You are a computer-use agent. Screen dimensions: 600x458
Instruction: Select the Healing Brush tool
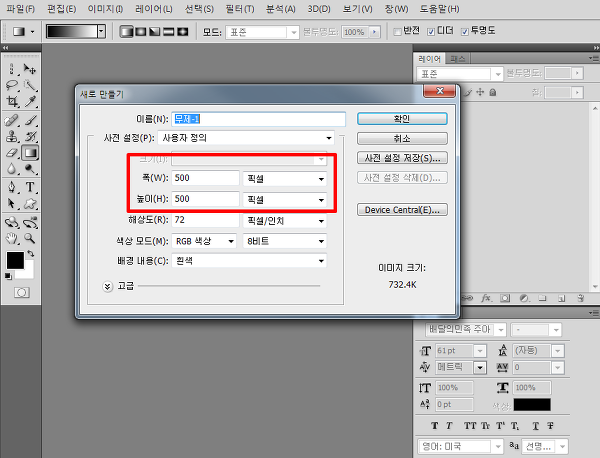(x=12, y=121)
